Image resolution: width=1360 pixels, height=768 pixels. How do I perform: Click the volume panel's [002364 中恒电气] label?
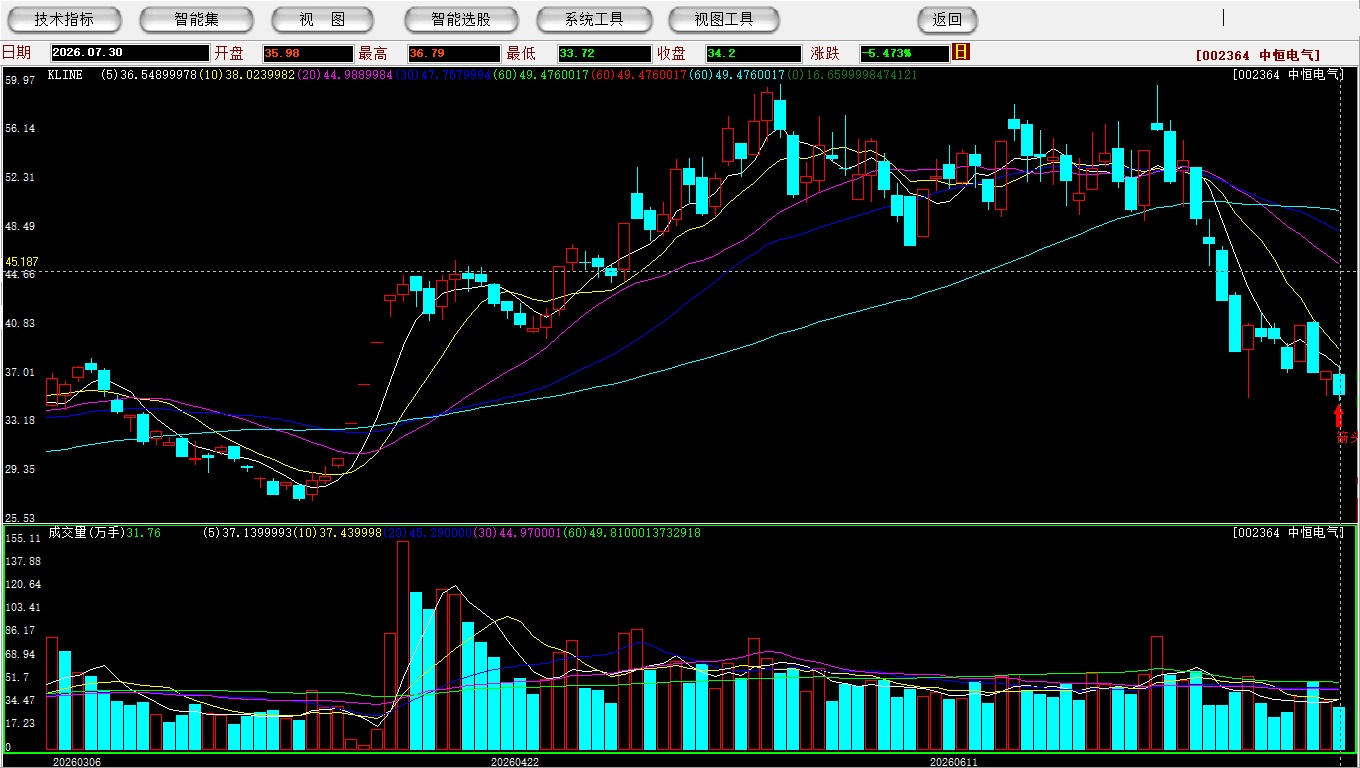(x=1287, y=533)
